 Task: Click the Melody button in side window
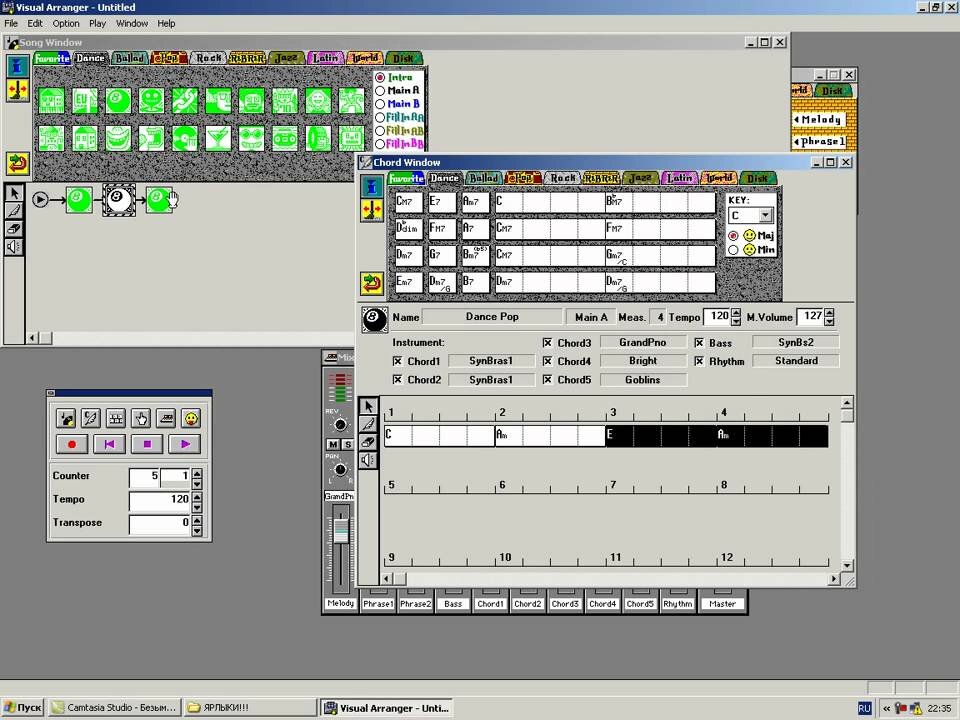point(820,119)
